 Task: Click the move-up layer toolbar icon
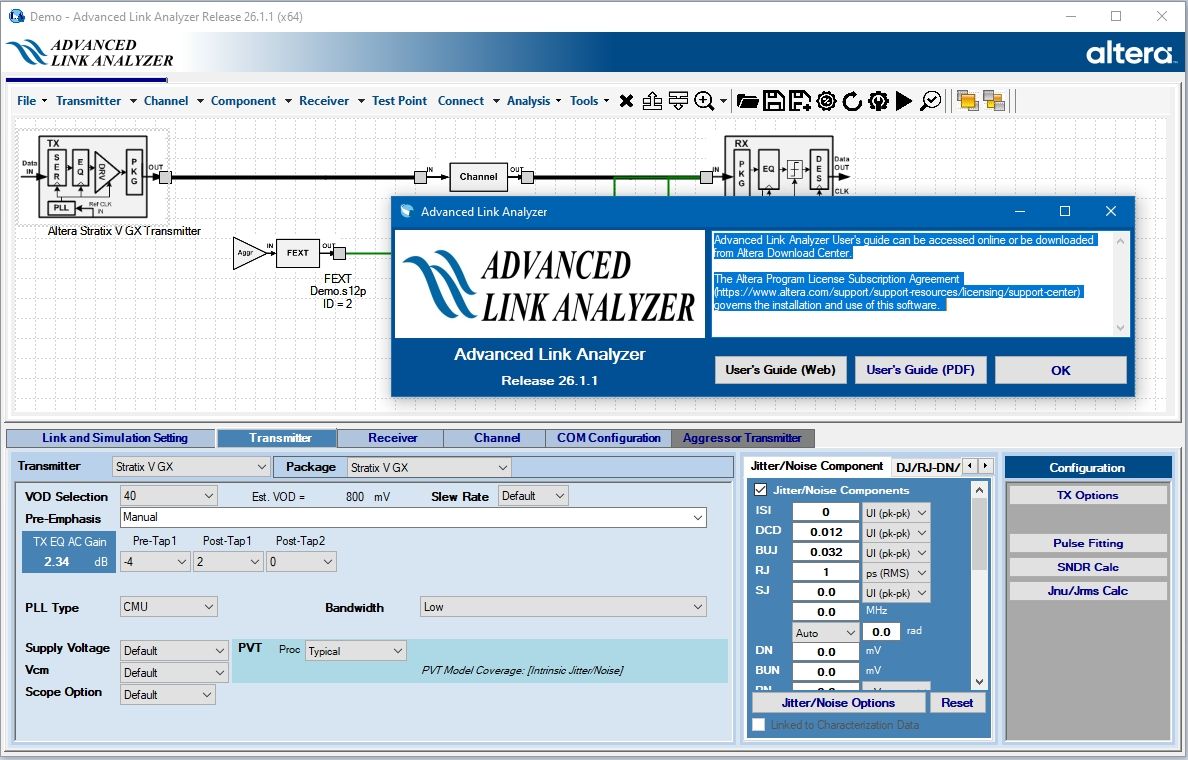(x=652, y=101)
